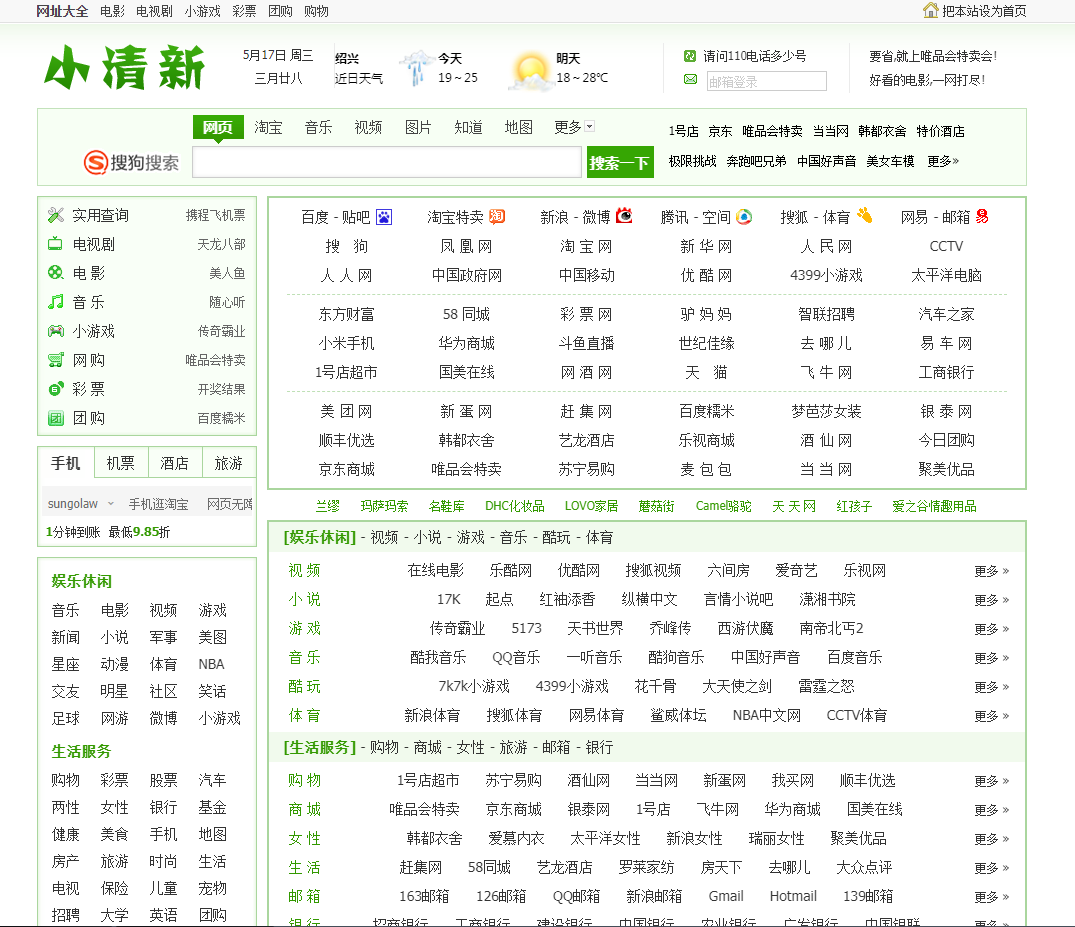
Task: Open the 携程飞机票 sidebar link
Action: 215,215
